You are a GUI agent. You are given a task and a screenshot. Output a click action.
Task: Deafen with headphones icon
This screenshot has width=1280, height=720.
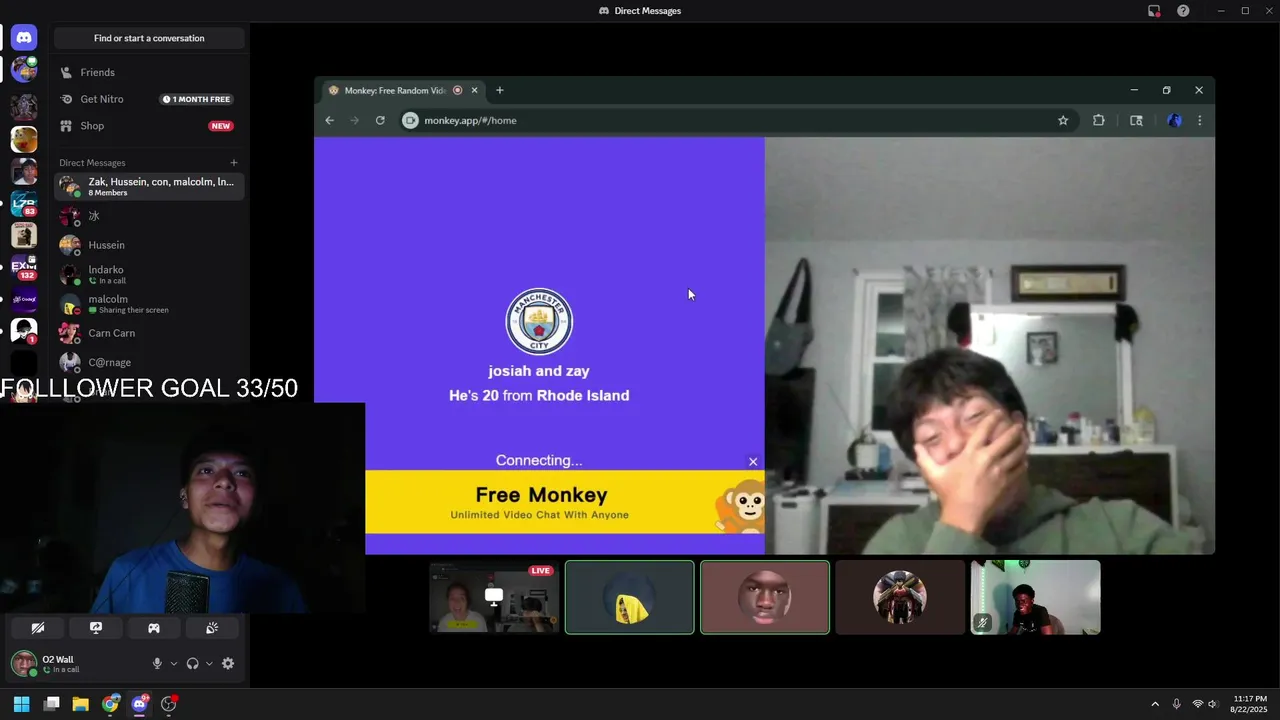(192, 663)
